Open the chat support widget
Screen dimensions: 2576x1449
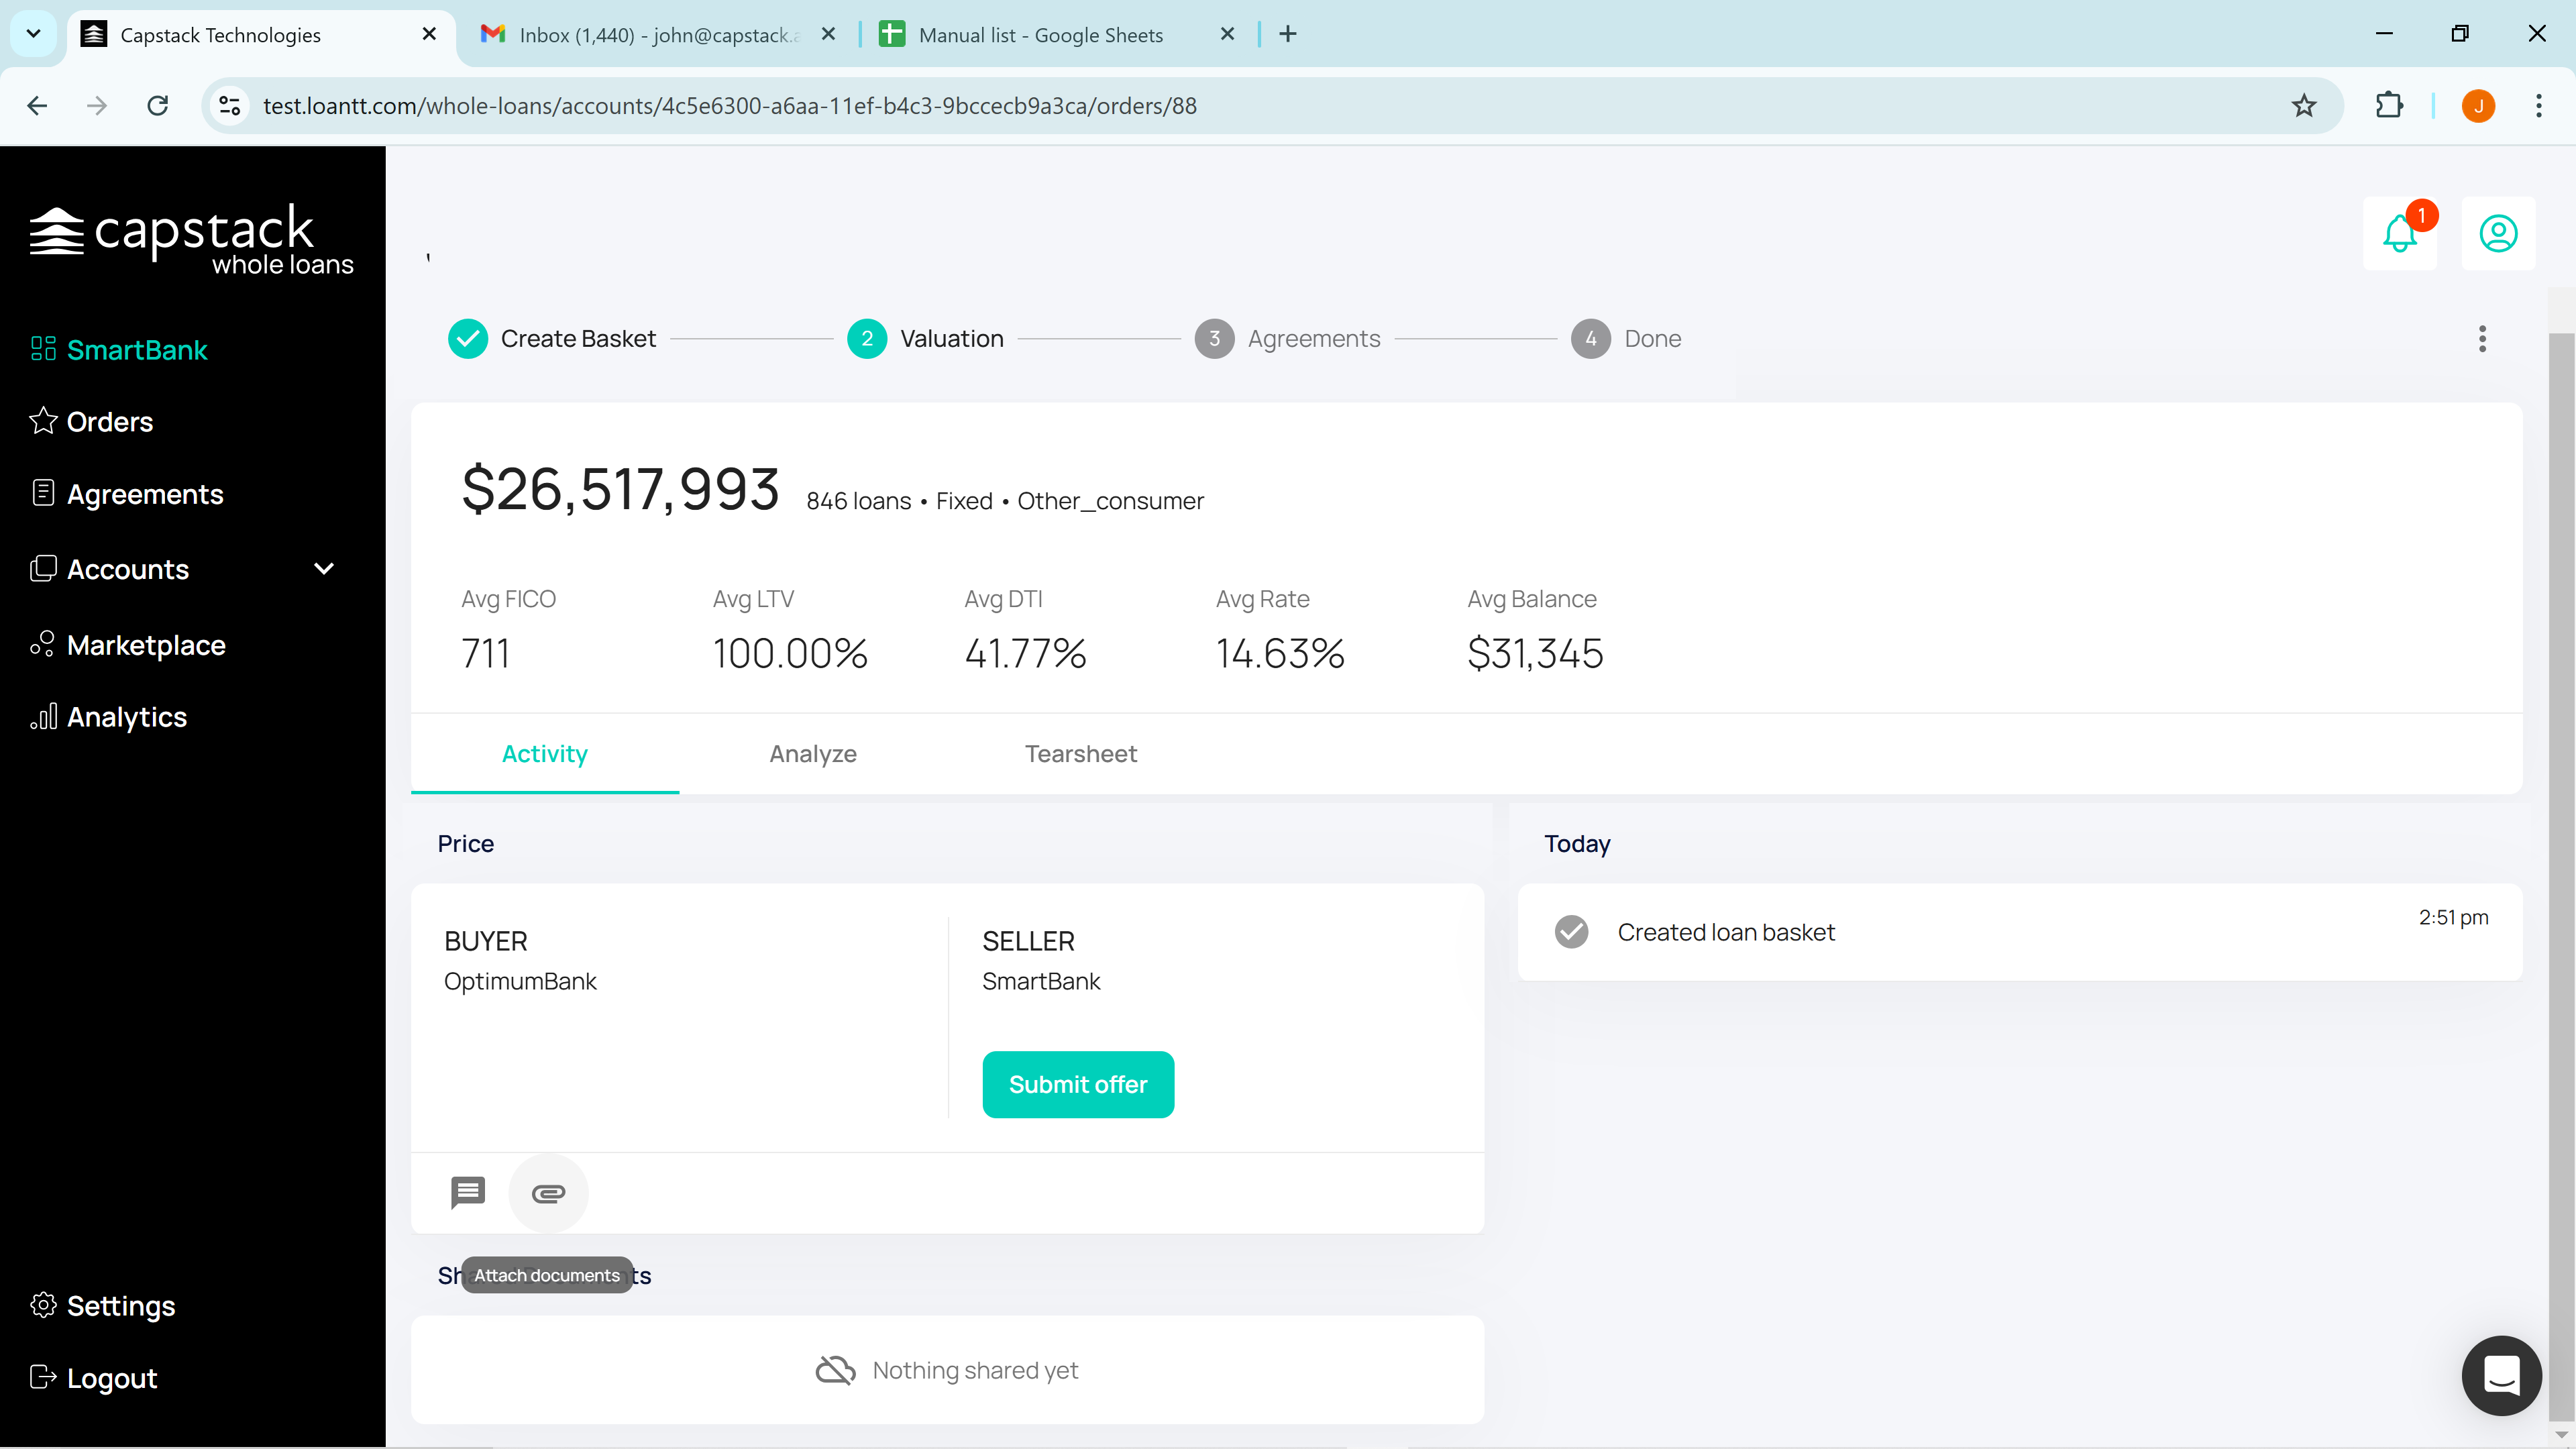tap(2501, 1375)
